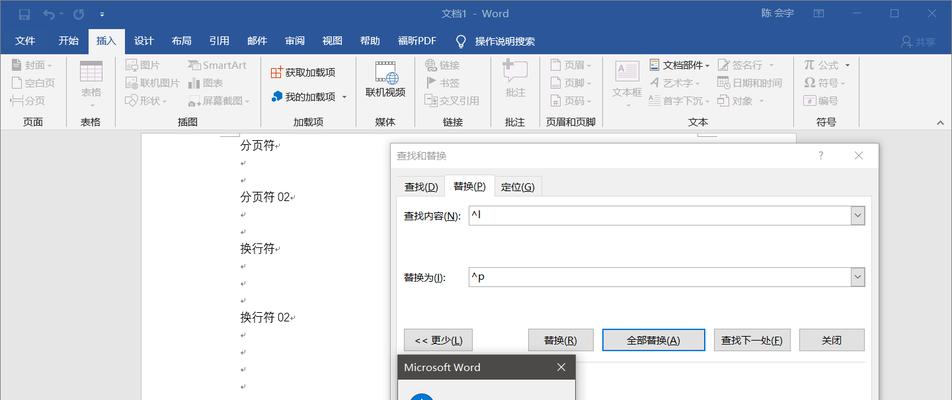952x400 pixels.
Task: Switch to the 布局 ribbon tab
Action: pyautogui.click(x=181, y=41)
